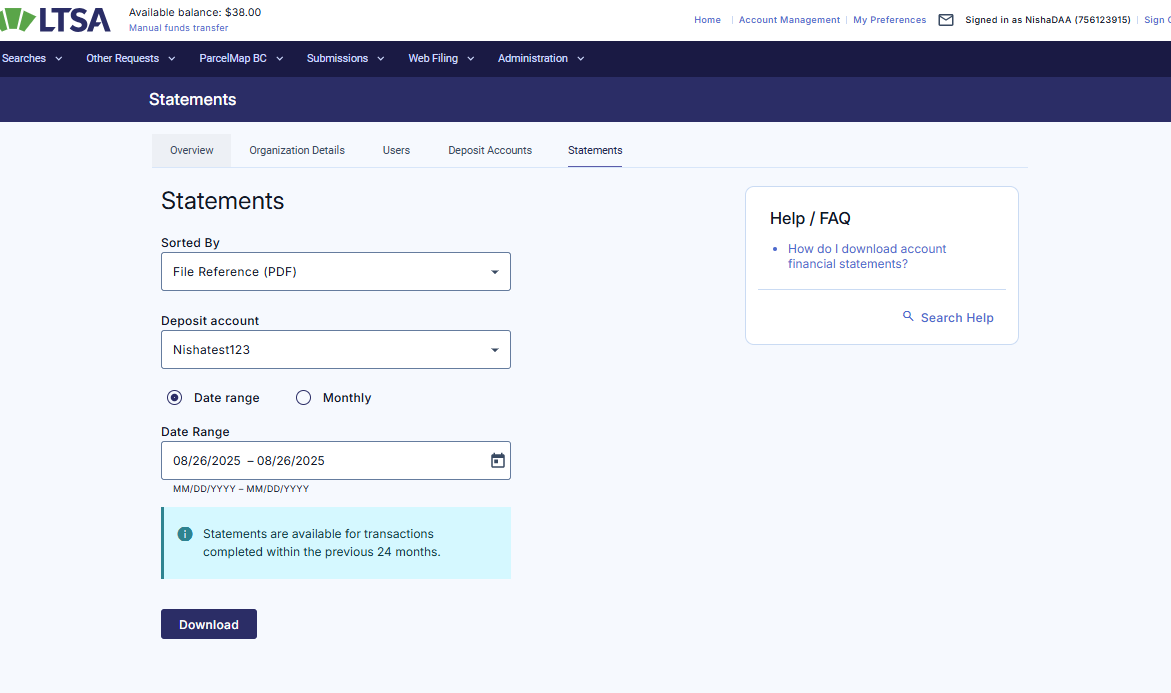Open the date range calendar picker

pos(498,461)
